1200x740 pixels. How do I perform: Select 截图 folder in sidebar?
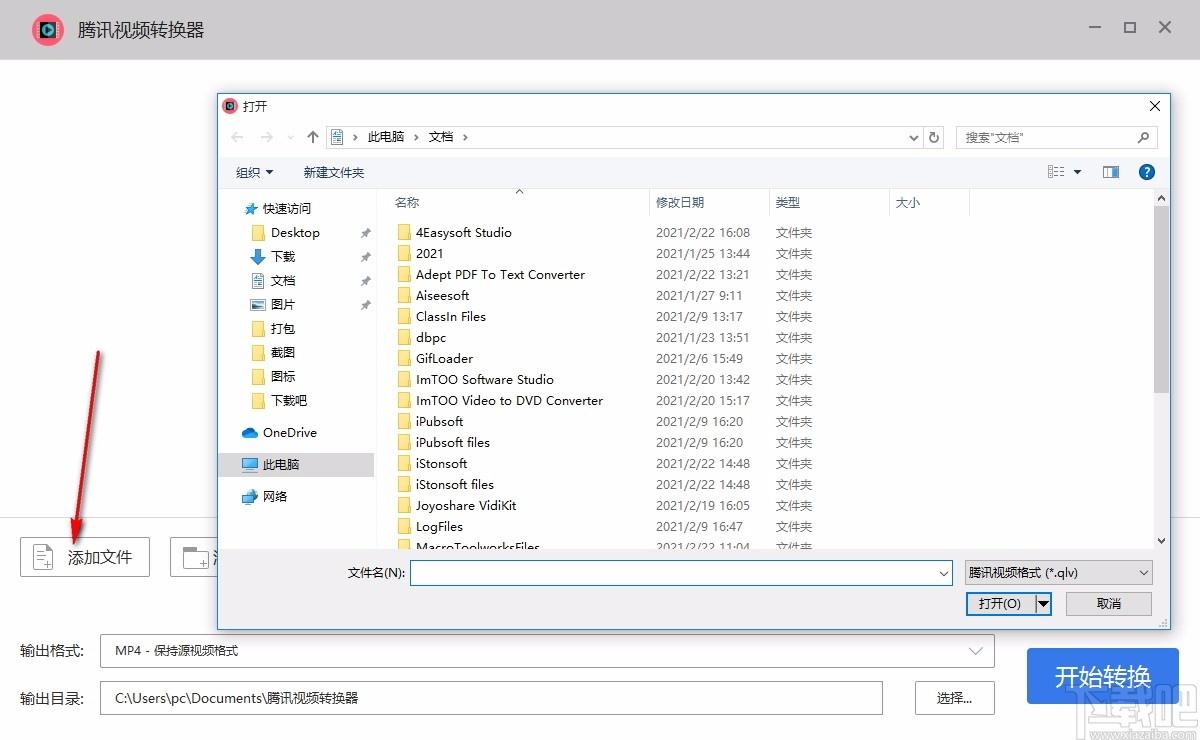tap(283, 352)
